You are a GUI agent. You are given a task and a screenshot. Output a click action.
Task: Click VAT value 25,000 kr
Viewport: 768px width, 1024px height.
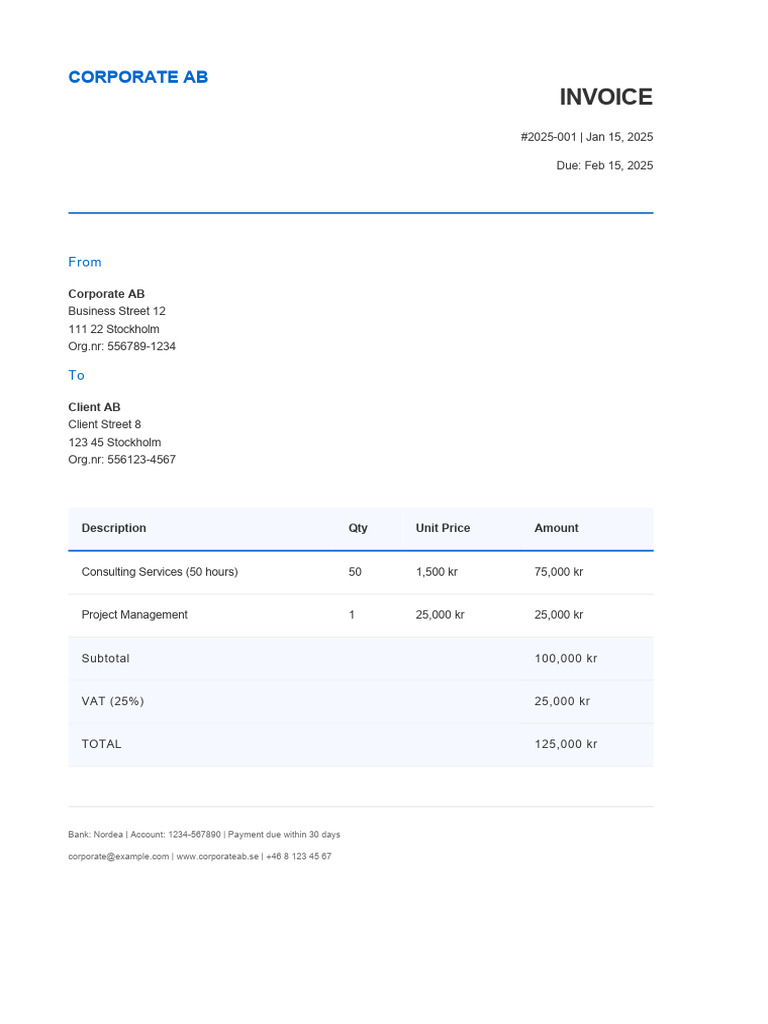562,701
